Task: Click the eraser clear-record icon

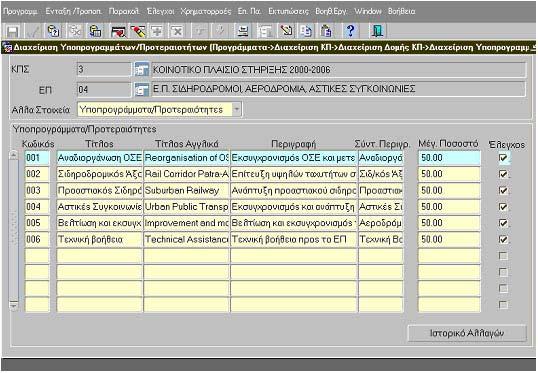Action: [x=138, y=32]
